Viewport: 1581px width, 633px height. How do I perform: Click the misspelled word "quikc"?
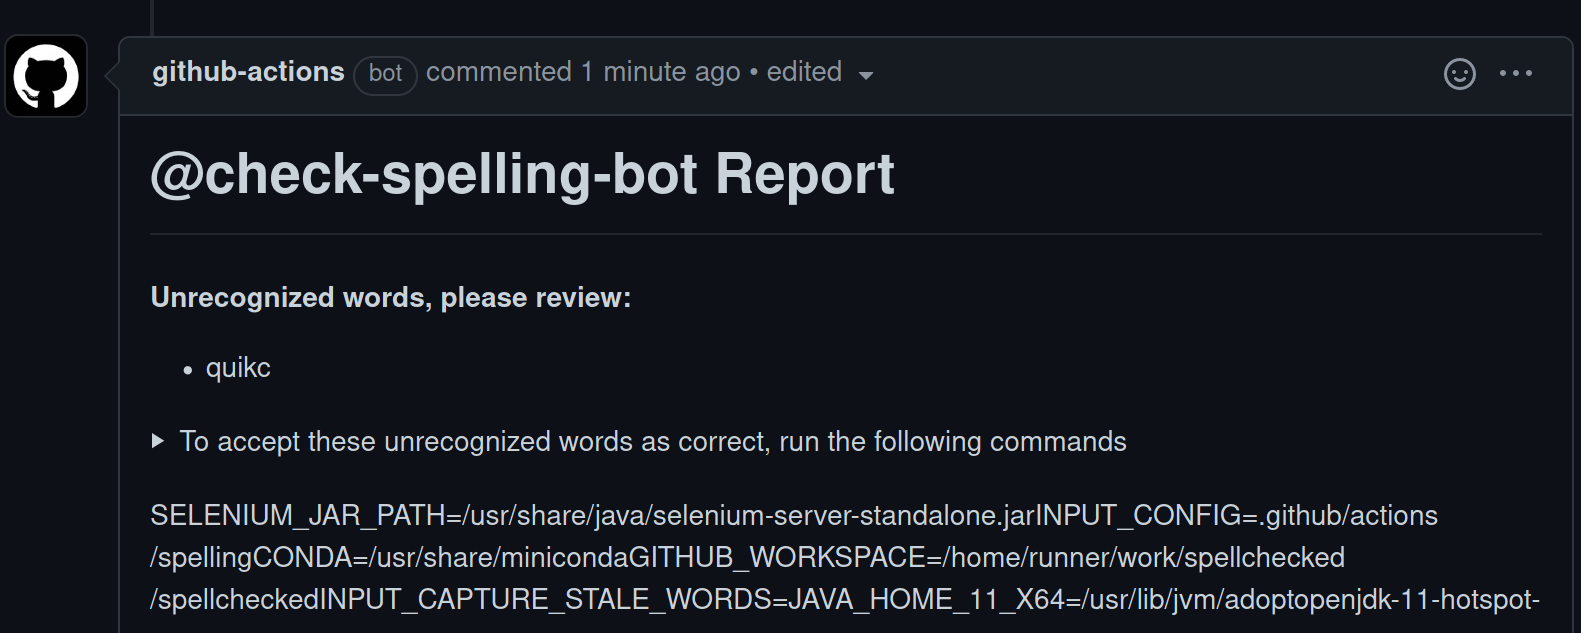click(238, 368)
